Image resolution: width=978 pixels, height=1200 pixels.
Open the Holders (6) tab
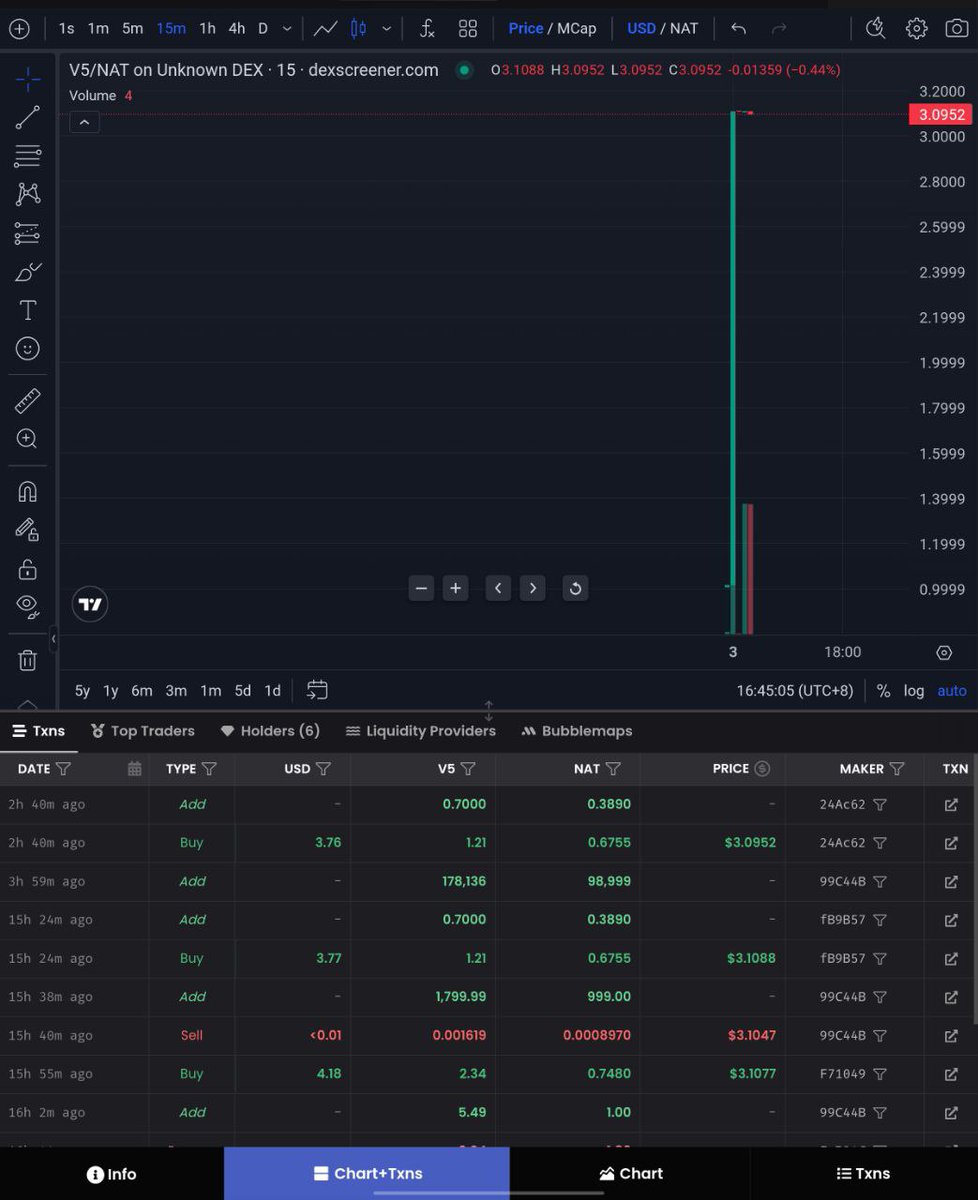point(270,731)
